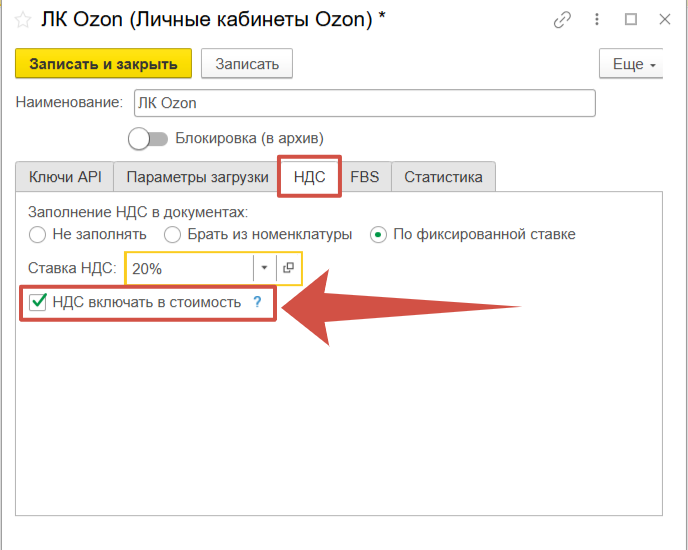
Task: Open the Еще dropdown menu
Action: [632, 64]
